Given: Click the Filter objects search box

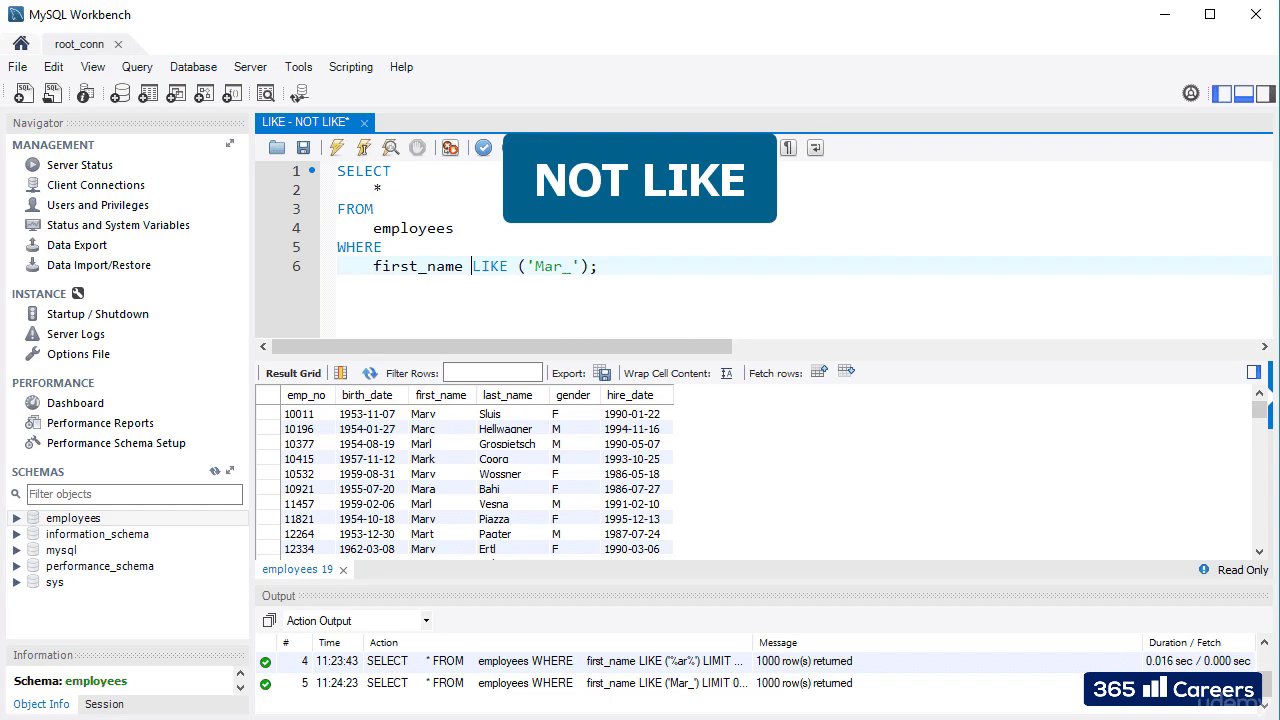Looking at the screenshot, I should pos(134,494).
